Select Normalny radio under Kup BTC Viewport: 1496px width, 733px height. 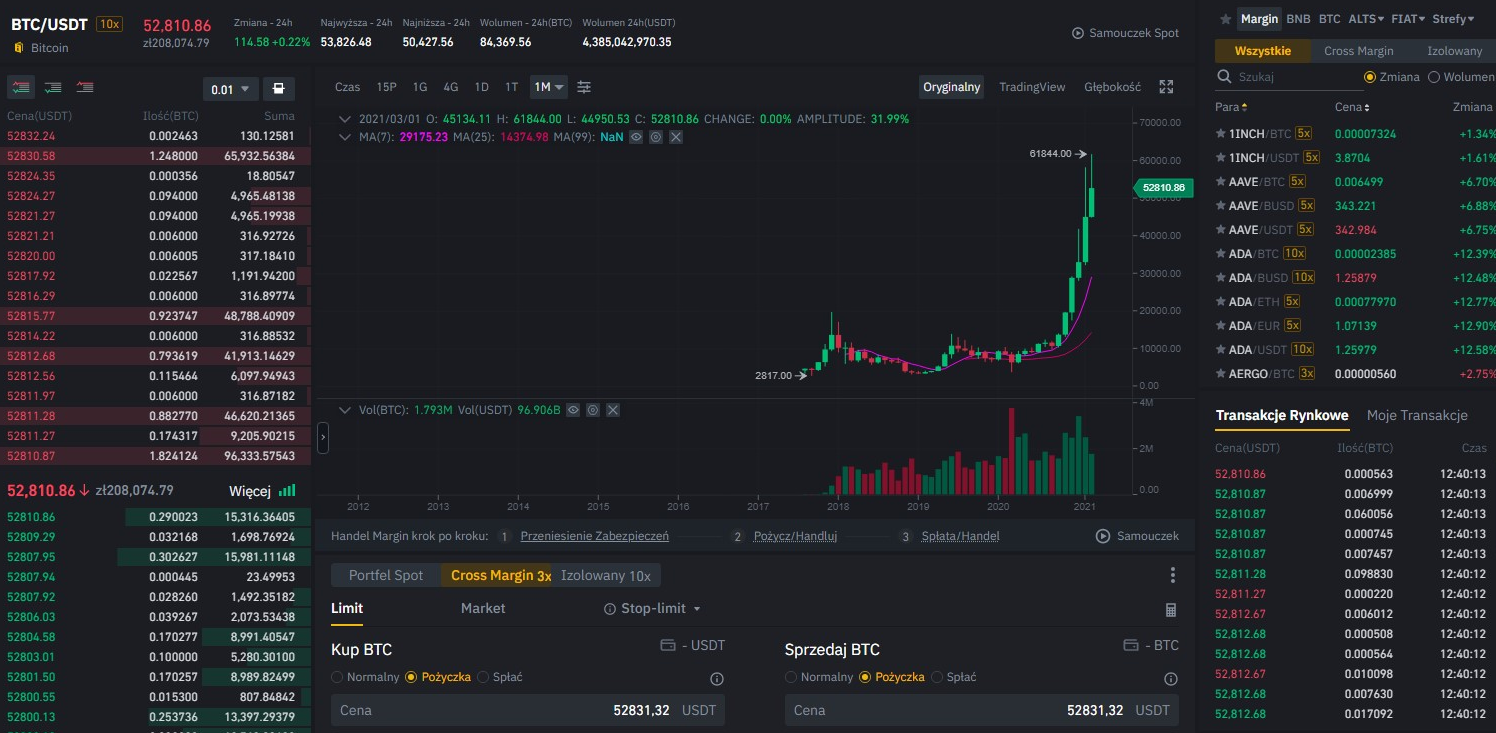coord(337,677)
